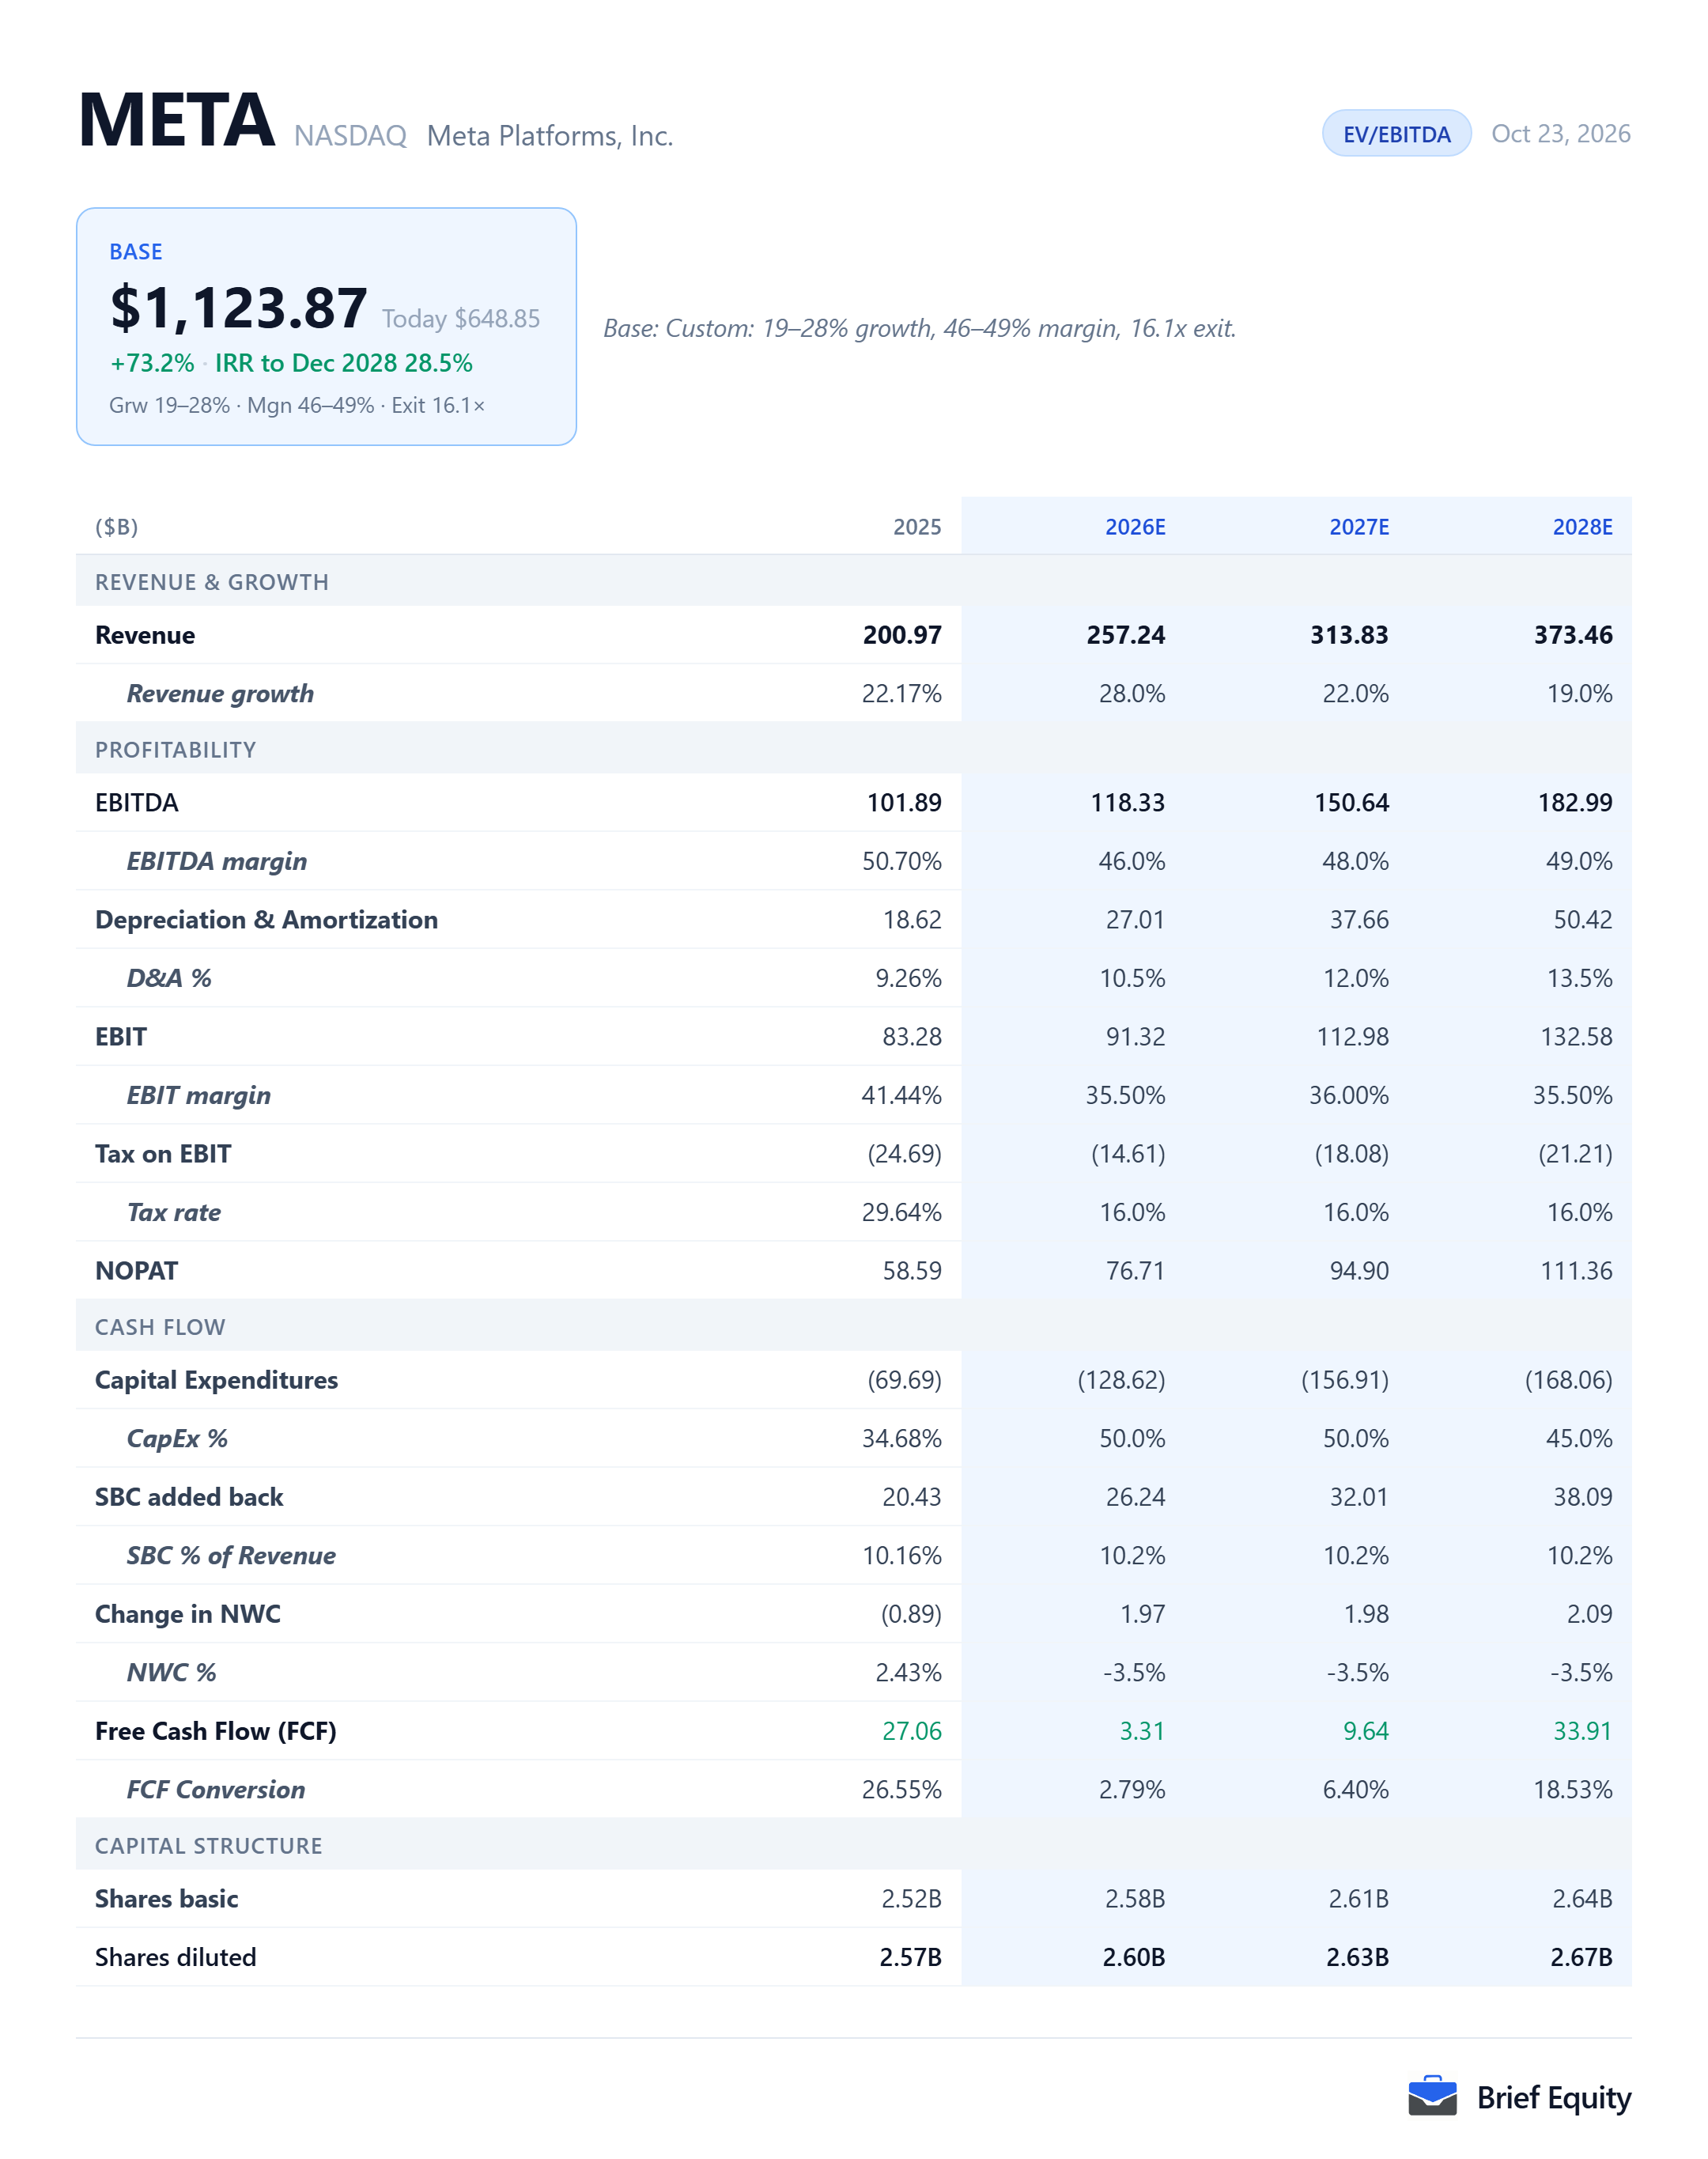Click 2026E shares basic 2.58B

(1135, 1899)
